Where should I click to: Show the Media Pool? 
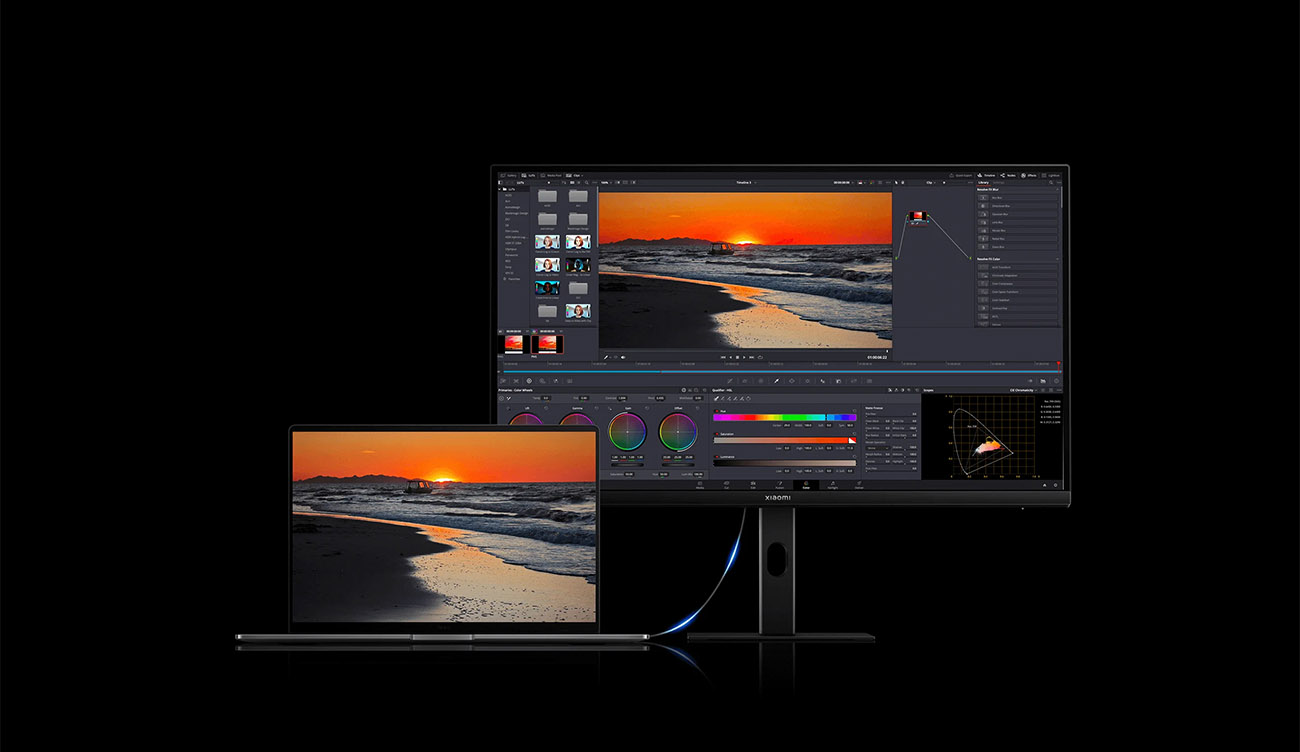click(x=553, y=176)
